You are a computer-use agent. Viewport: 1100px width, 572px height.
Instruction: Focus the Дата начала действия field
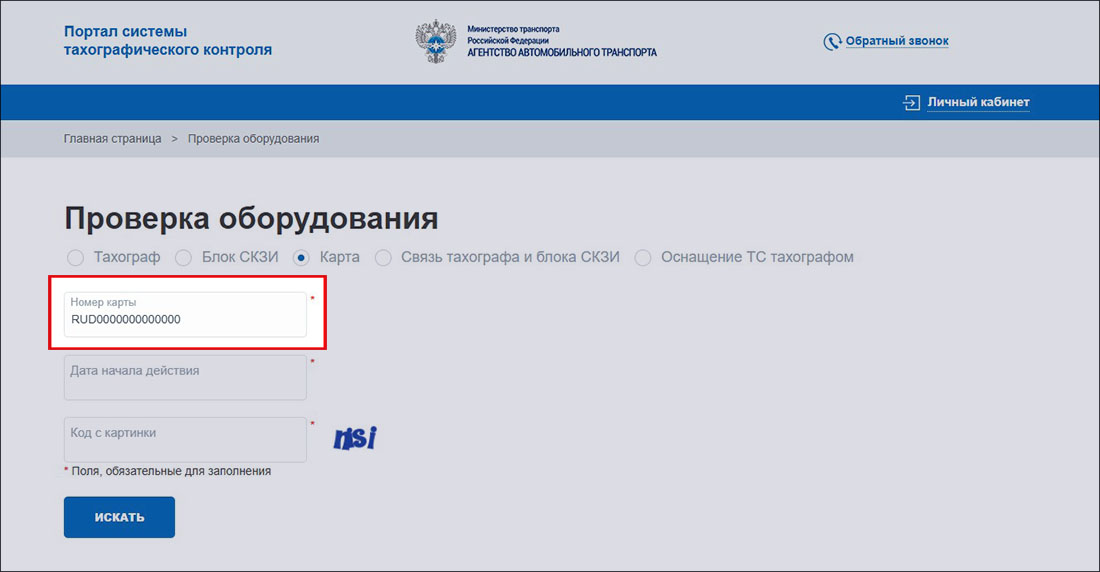tap(185, 378)
